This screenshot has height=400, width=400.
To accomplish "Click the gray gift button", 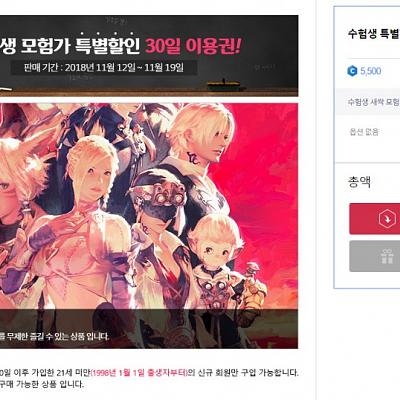I will point(375,256).
